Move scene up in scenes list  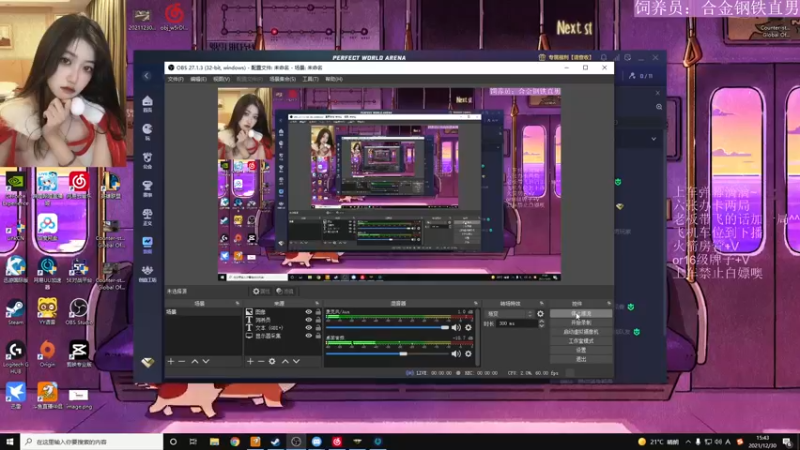point(194,361)
